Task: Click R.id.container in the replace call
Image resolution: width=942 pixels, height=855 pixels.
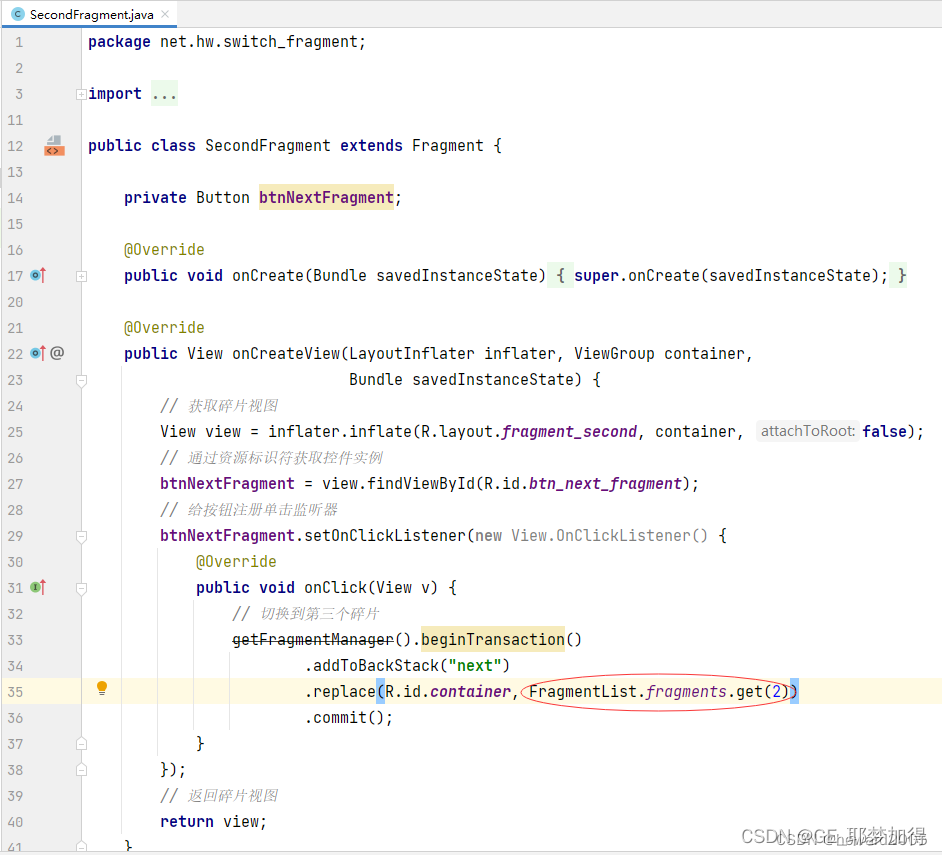Action: tap(448, 692)
